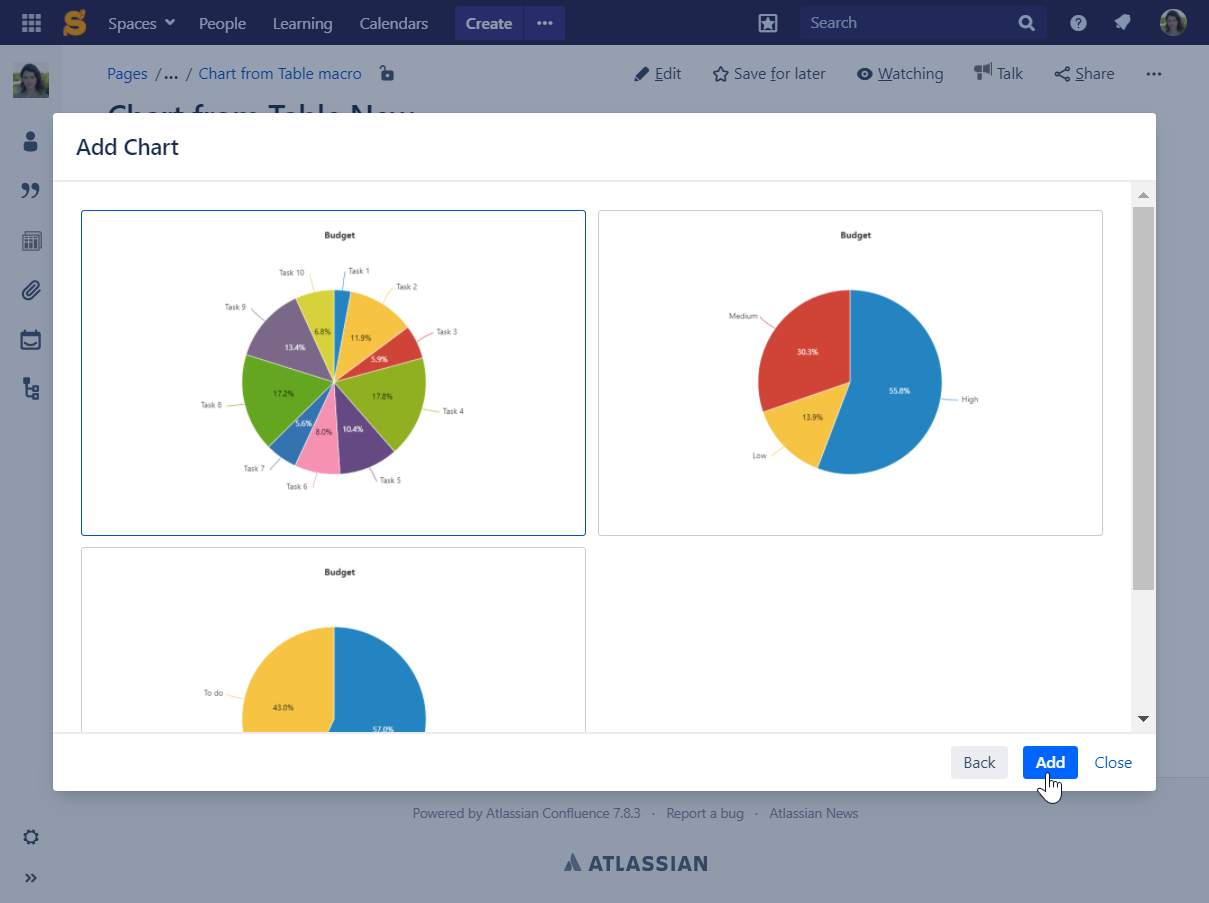This screenshot has width=1209, height=903.
Task: Open the page tree hierarchy icon in sidebar
Action: point(30,389)
